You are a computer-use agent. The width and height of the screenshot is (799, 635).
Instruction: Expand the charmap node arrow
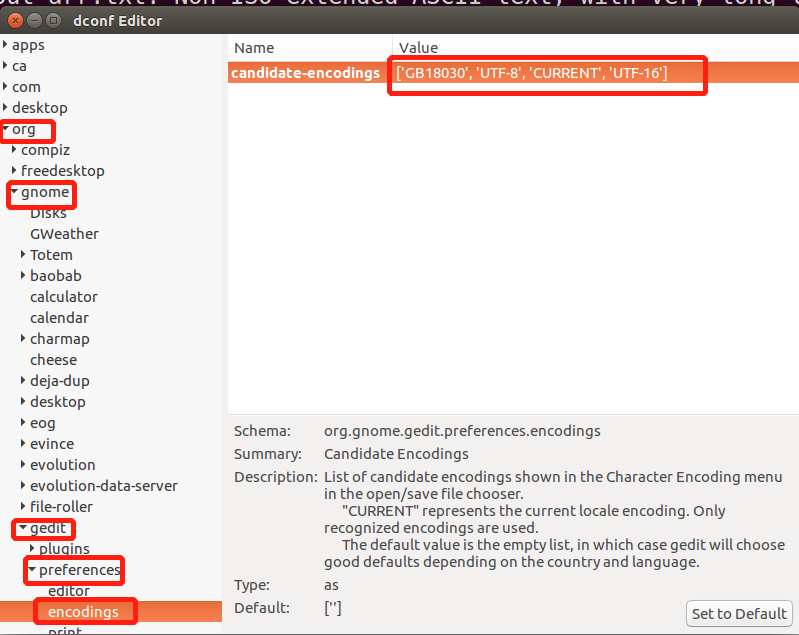tap(23, 338)
